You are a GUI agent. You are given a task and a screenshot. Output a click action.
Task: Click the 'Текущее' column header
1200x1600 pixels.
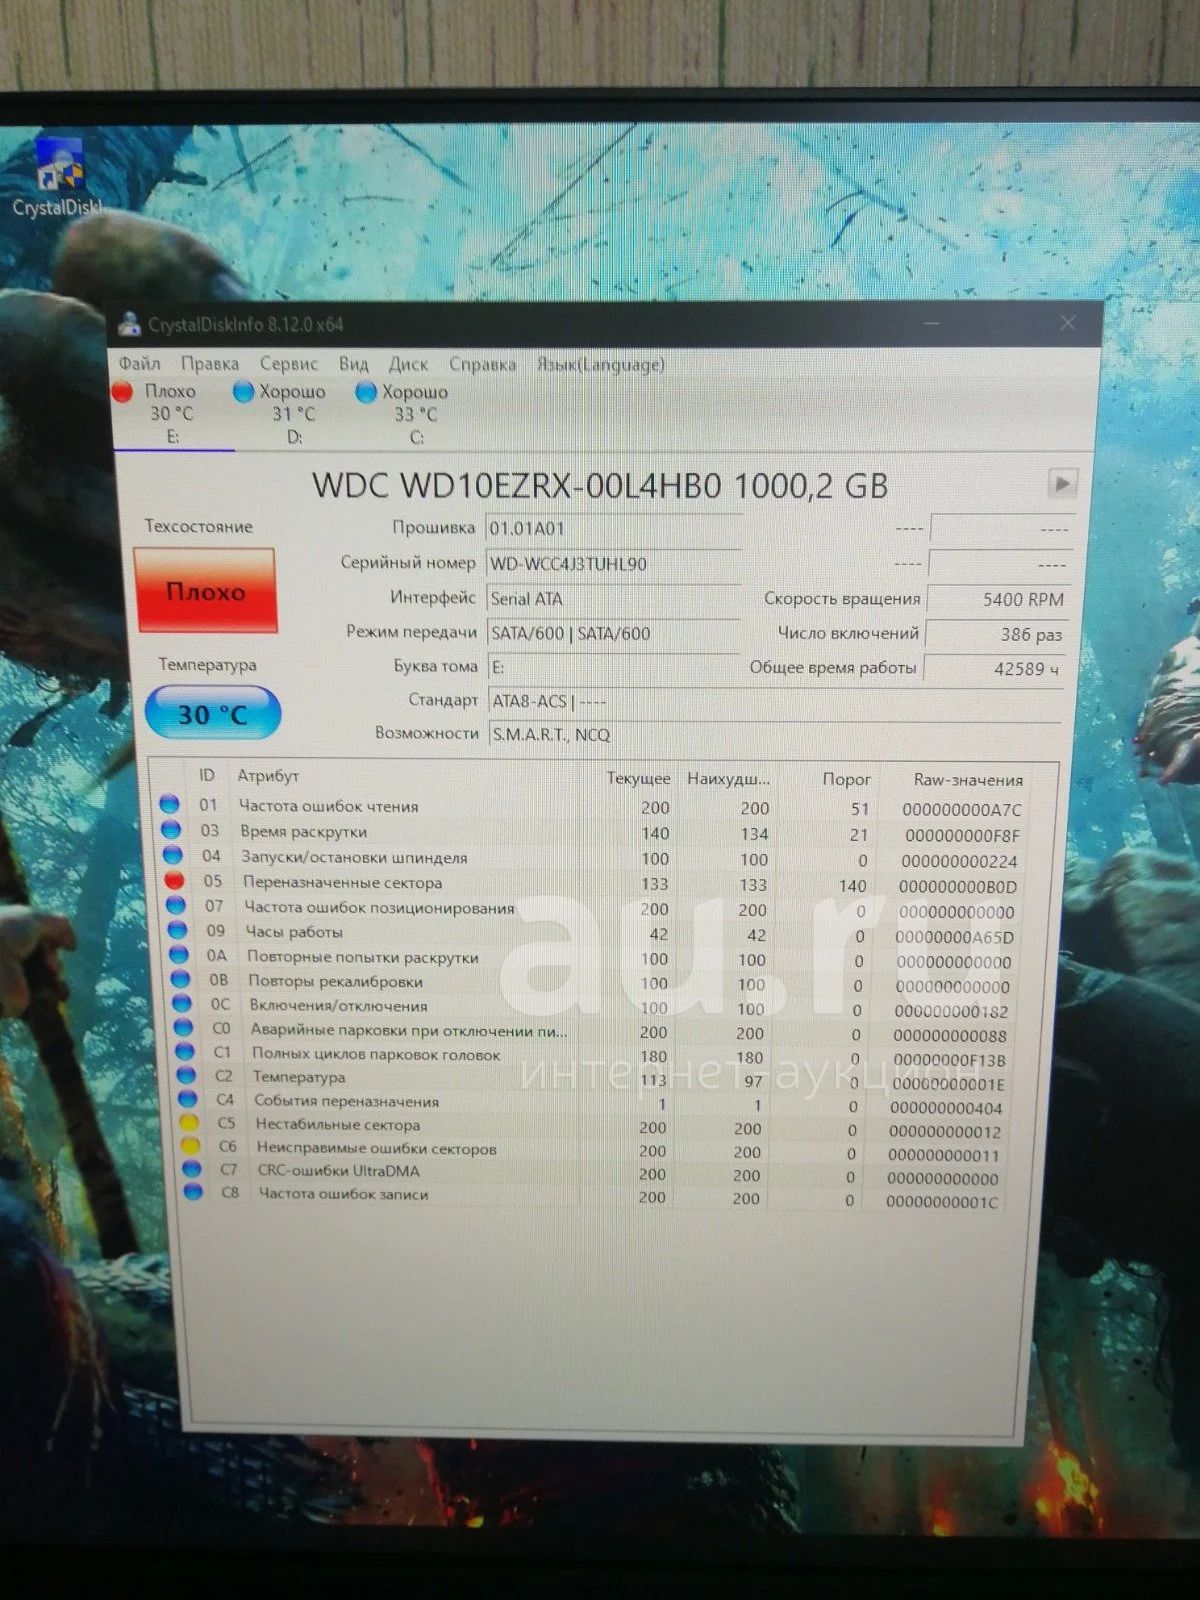pos(638,778)
